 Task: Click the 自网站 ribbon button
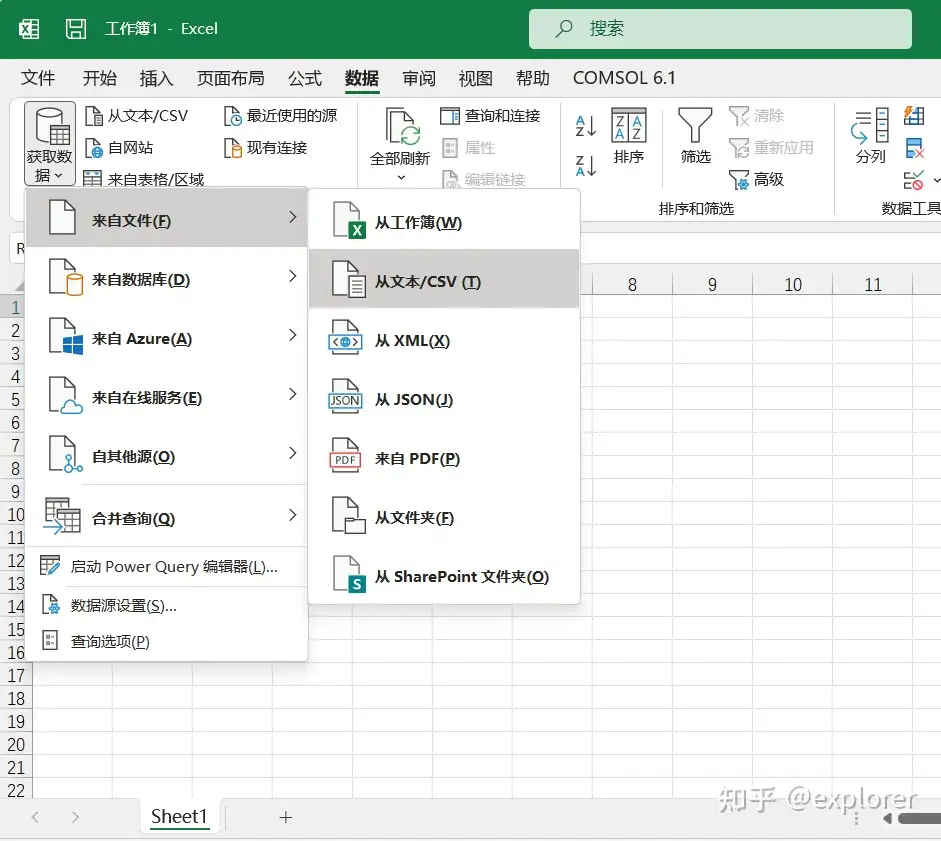[x=119, y=148]
